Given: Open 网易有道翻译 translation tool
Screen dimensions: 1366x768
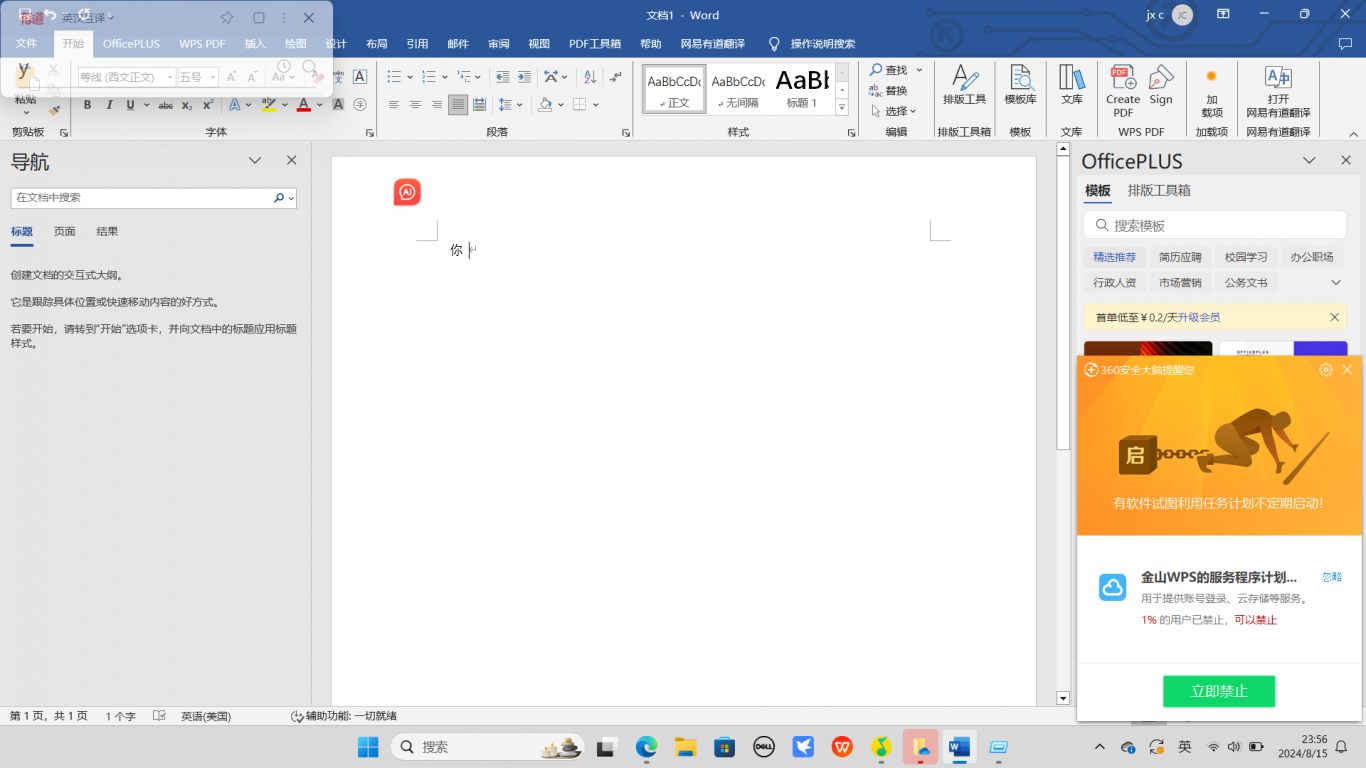Looking at the screenshot, I should [x=1278, y=91].
